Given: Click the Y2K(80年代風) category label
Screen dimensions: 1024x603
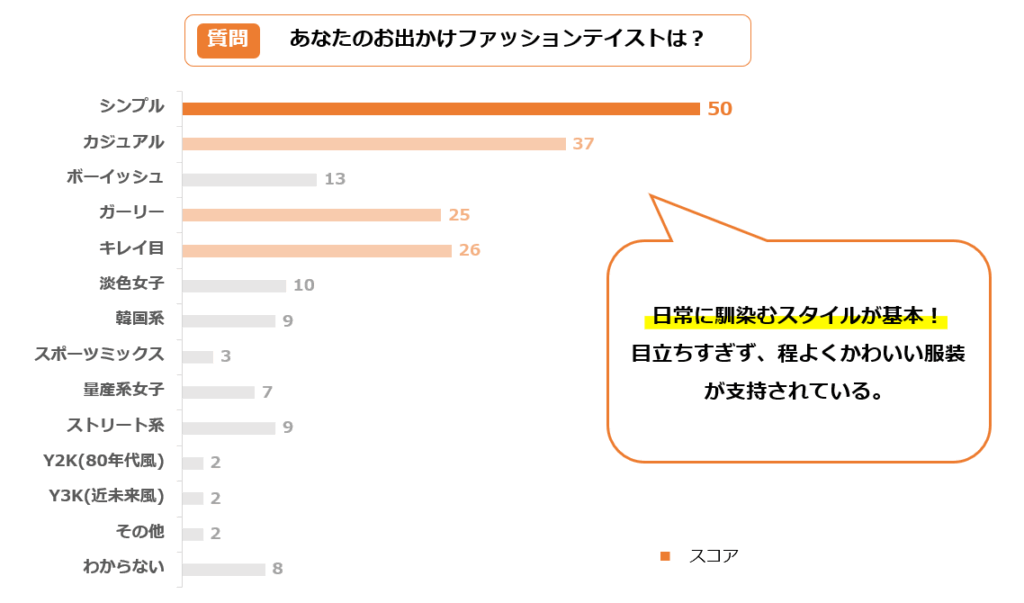Looking at the screenshot, I should (106, 462).
